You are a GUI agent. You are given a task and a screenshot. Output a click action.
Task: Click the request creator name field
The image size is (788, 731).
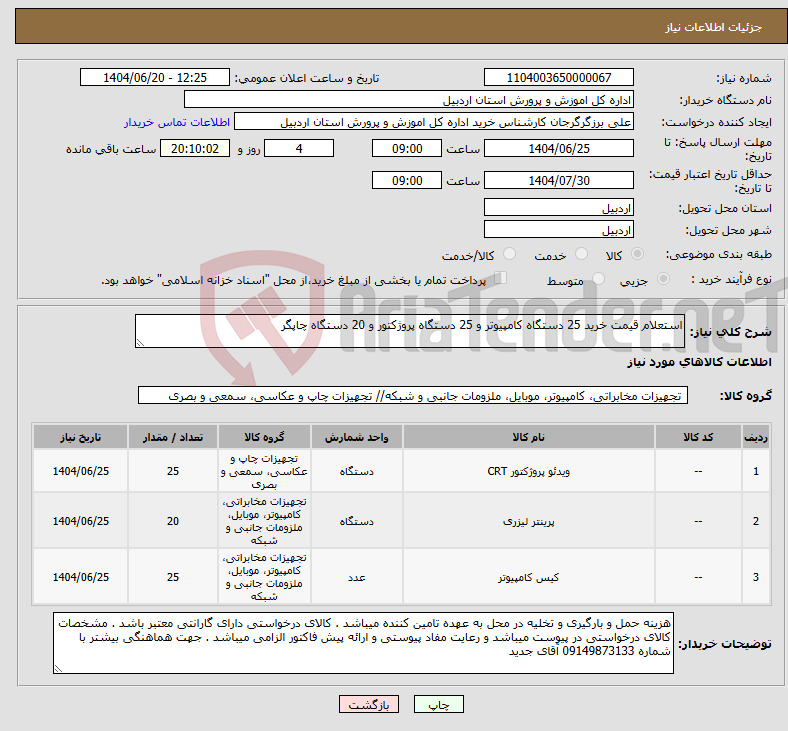[434, 122]
